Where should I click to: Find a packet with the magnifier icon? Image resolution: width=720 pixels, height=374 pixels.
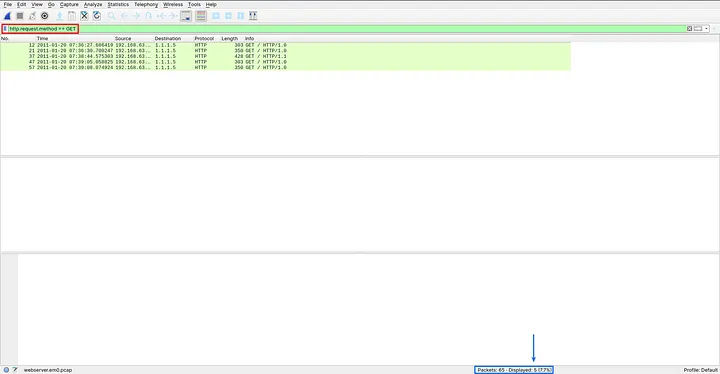tap(112, 16)
